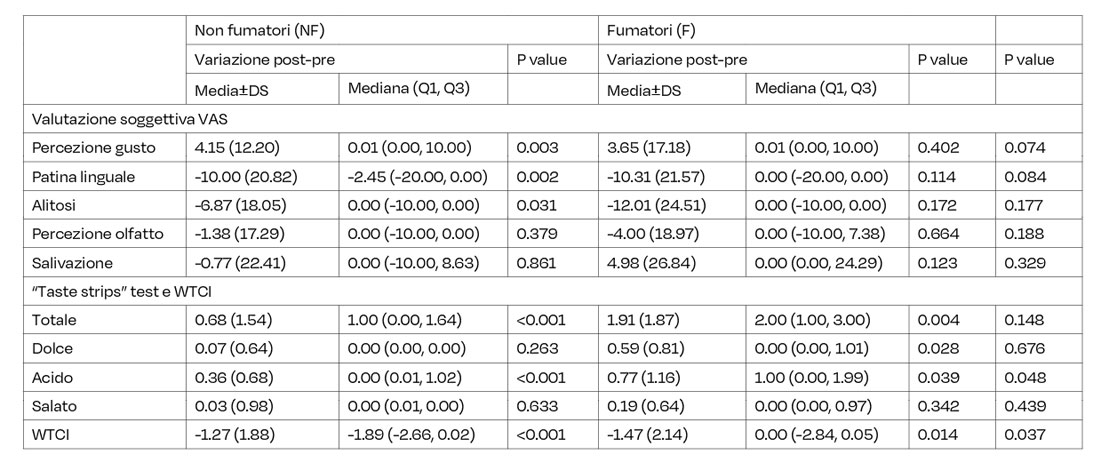Select the P value cell showing 0.048
The width and height of the screenshot is (1100, 472).
tap(1025, 379)
